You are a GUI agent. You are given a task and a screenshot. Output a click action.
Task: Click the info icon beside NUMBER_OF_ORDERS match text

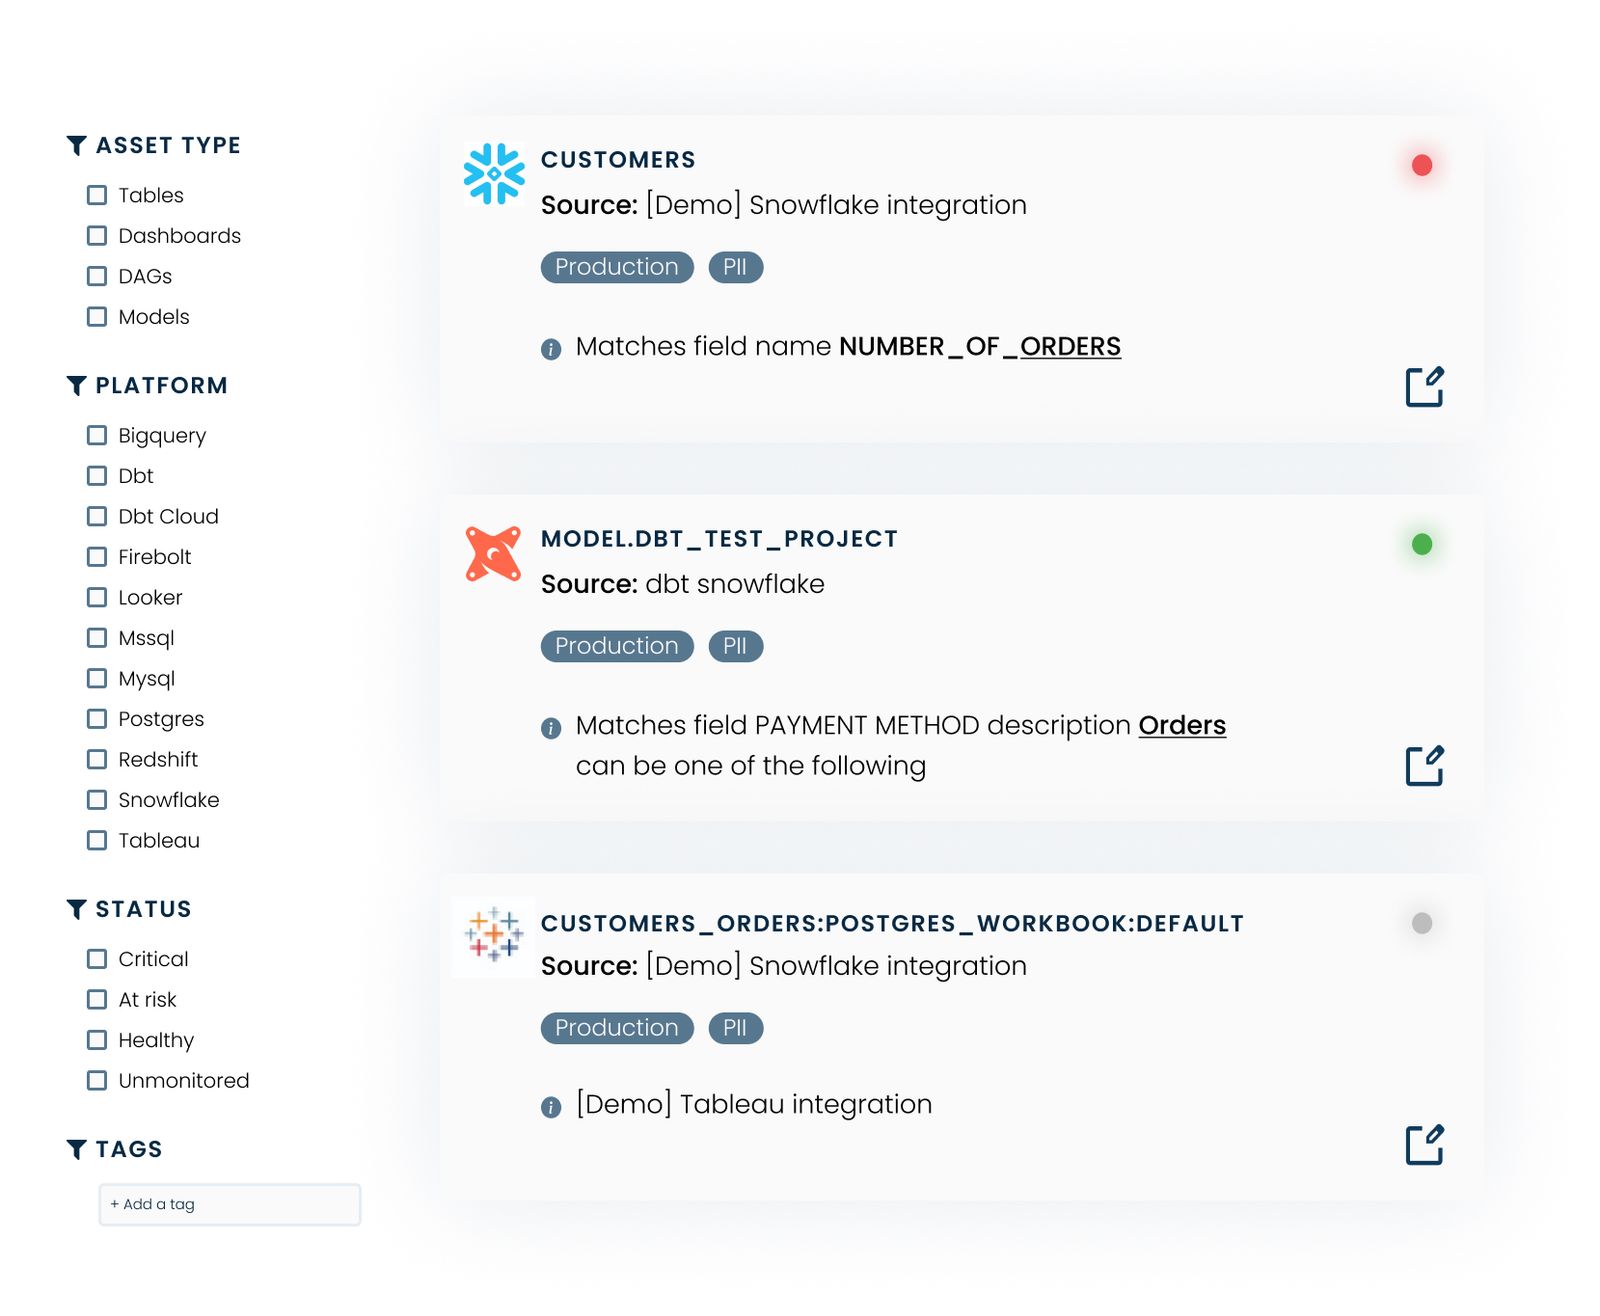551,348
